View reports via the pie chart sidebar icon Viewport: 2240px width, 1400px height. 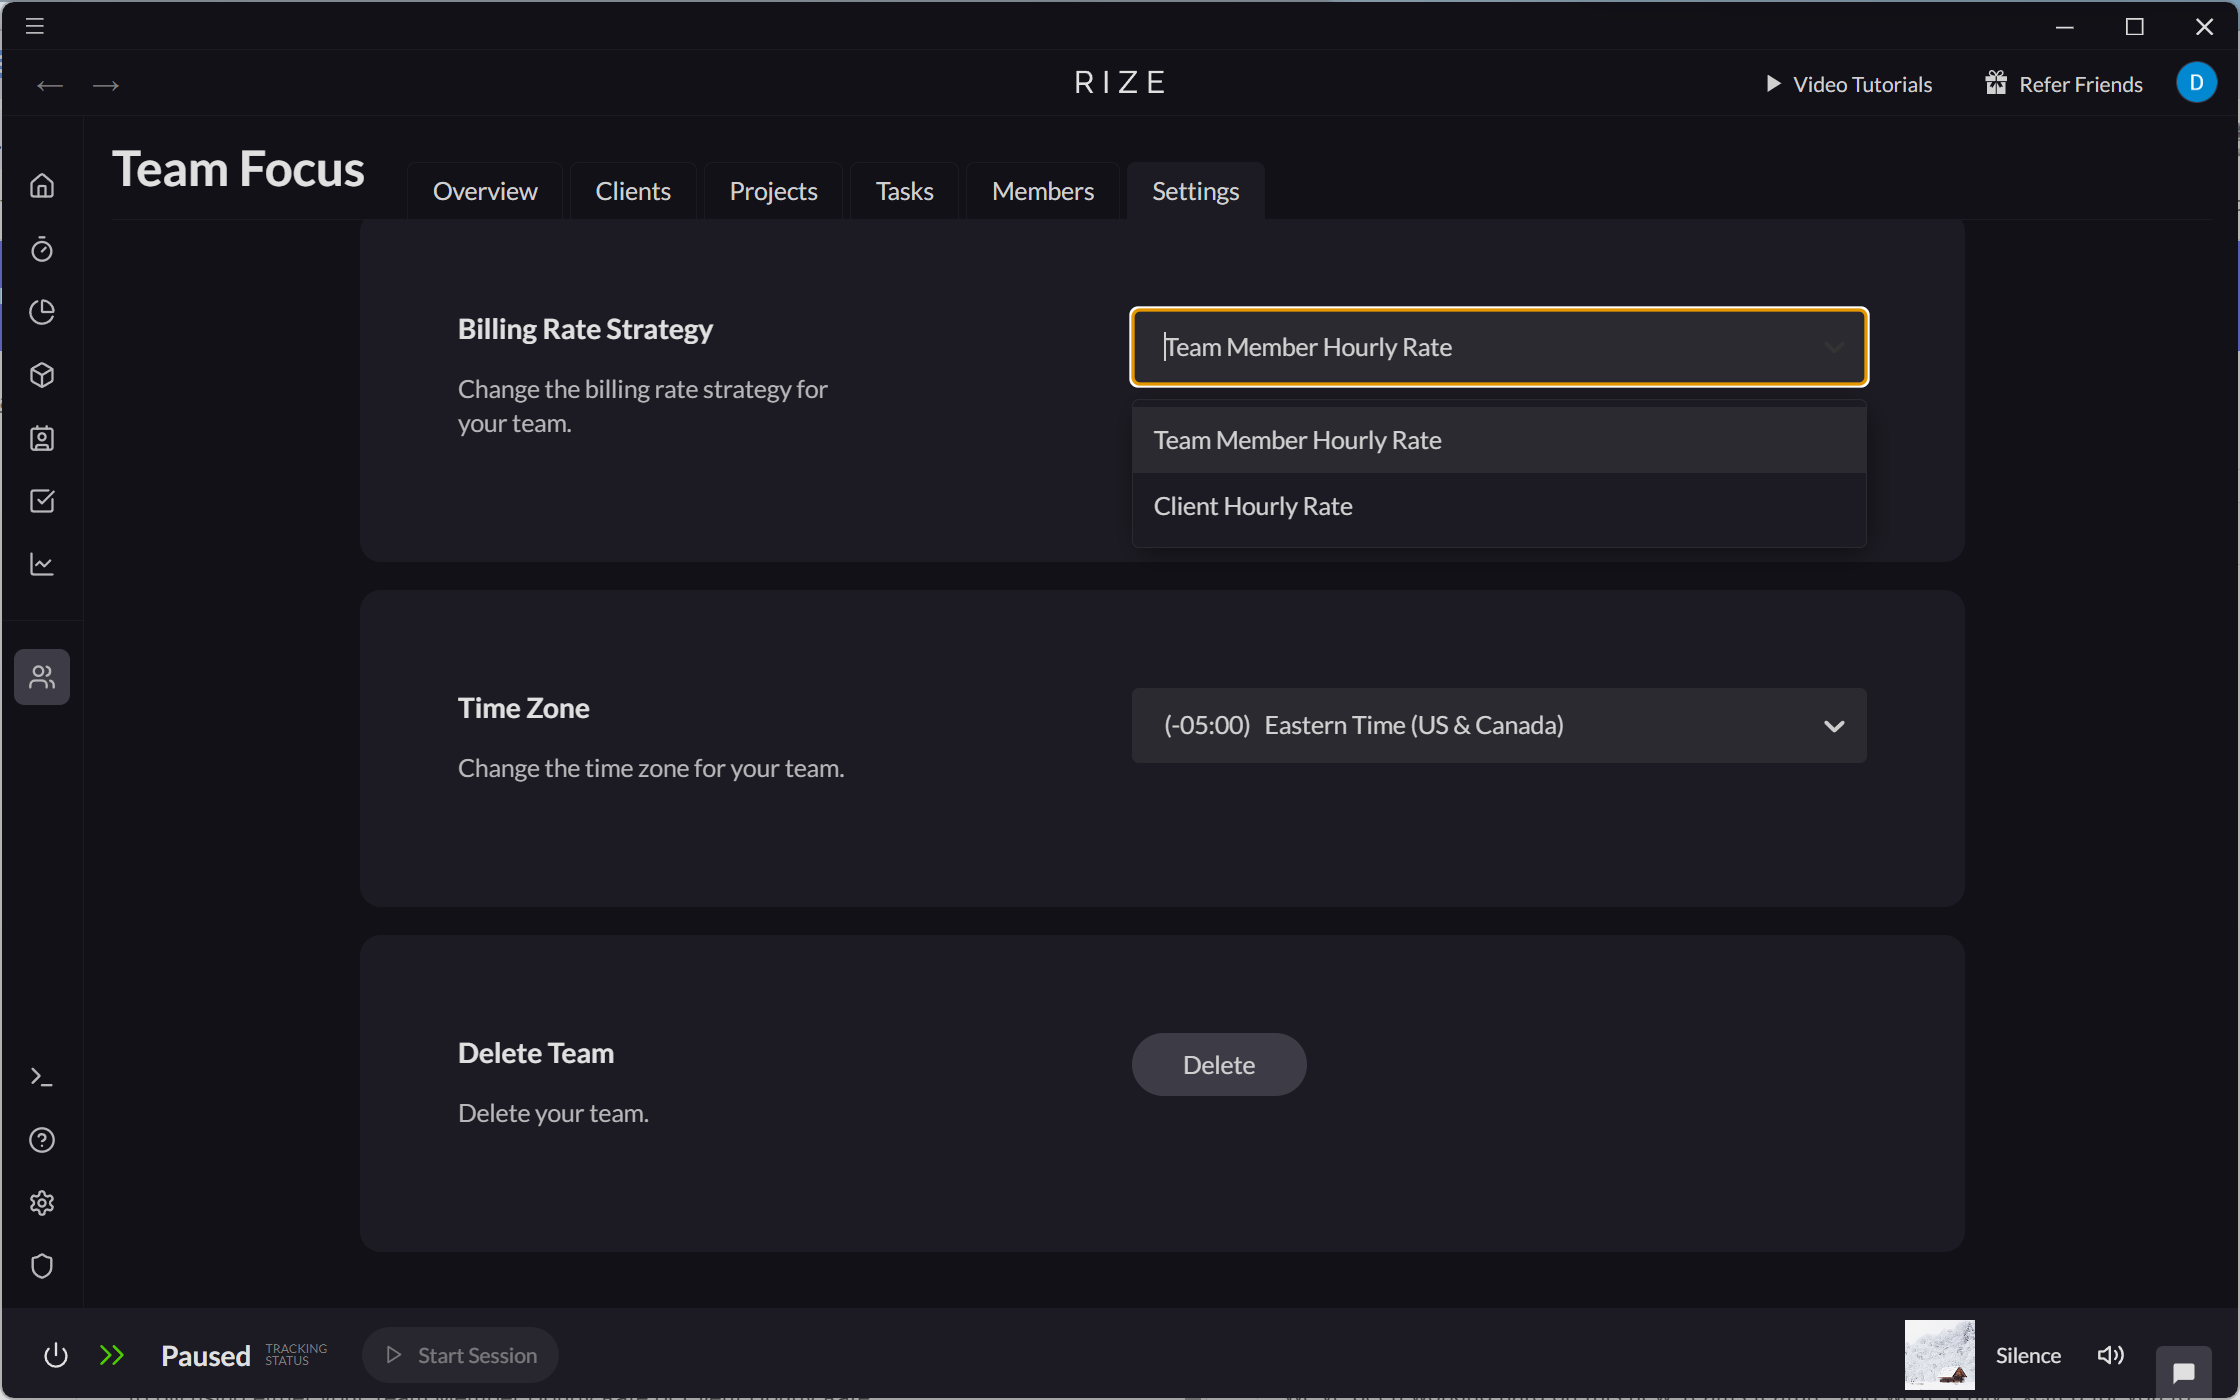[x=42, y=312]
